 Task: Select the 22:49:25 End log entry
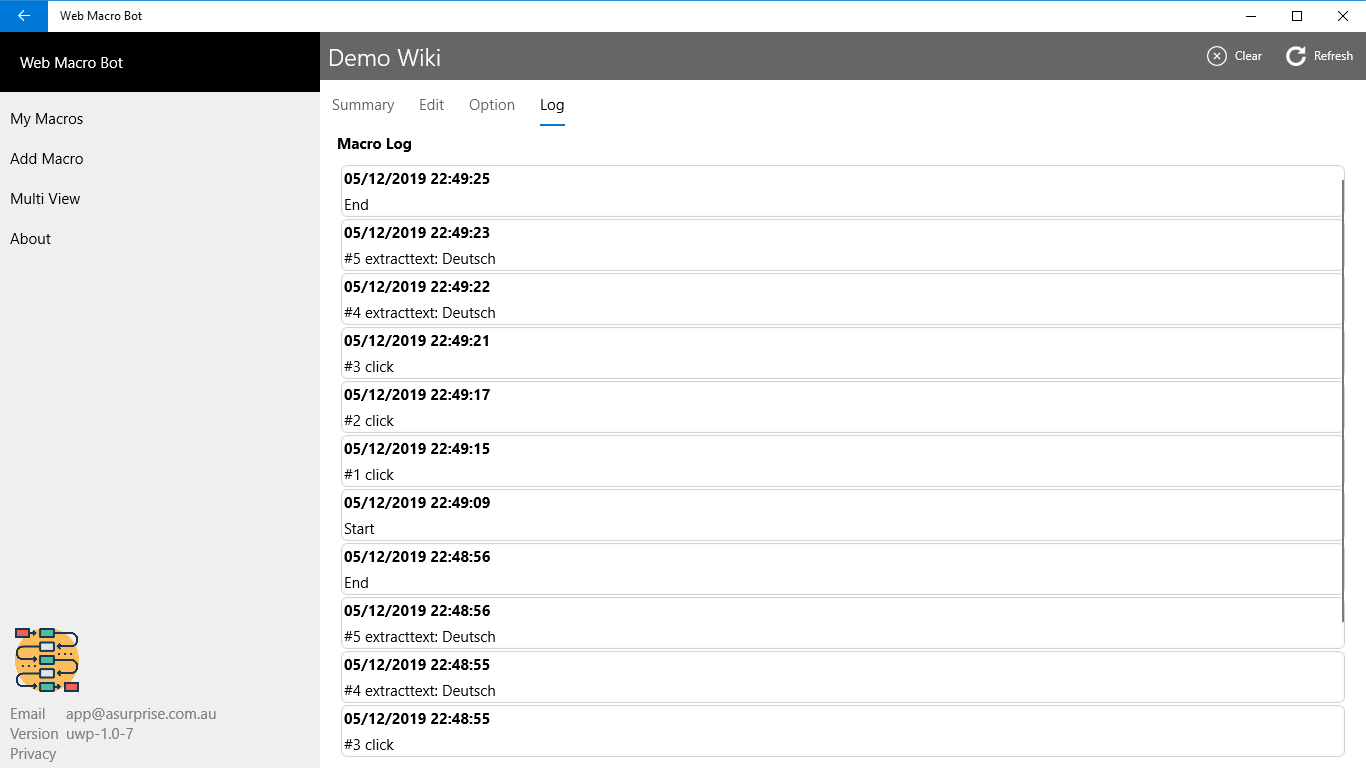pos(840,192)
